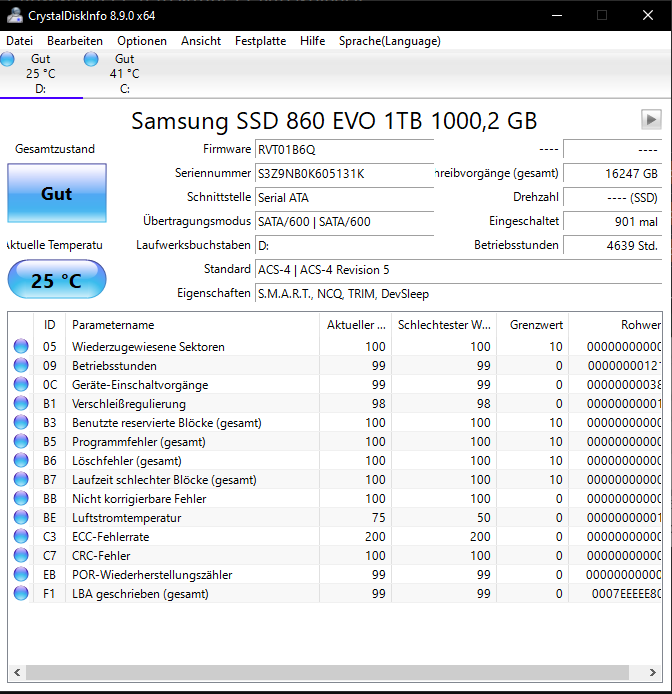The image size is (672, 694).
Task: Click the Firmware field RVT01B6Q
Action: pyautogui.click(x=344, y=150)
